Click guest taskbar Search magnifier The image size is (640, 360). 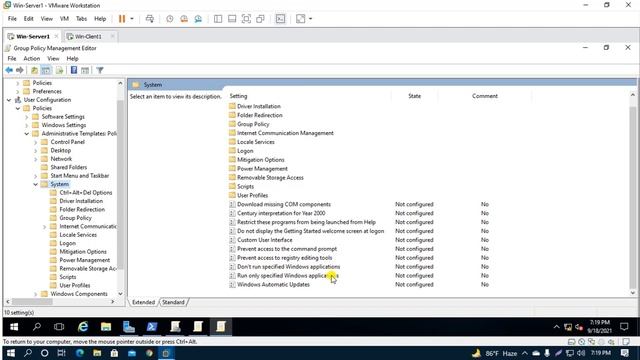pos(37,327)
